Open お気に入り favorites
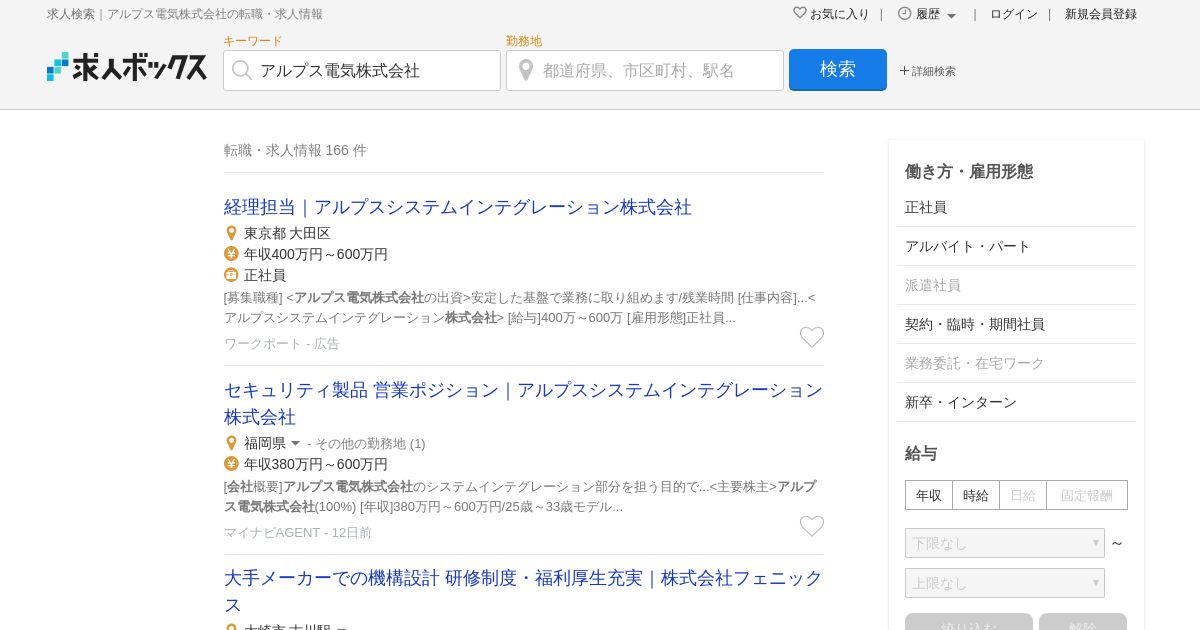 [840, 14]
